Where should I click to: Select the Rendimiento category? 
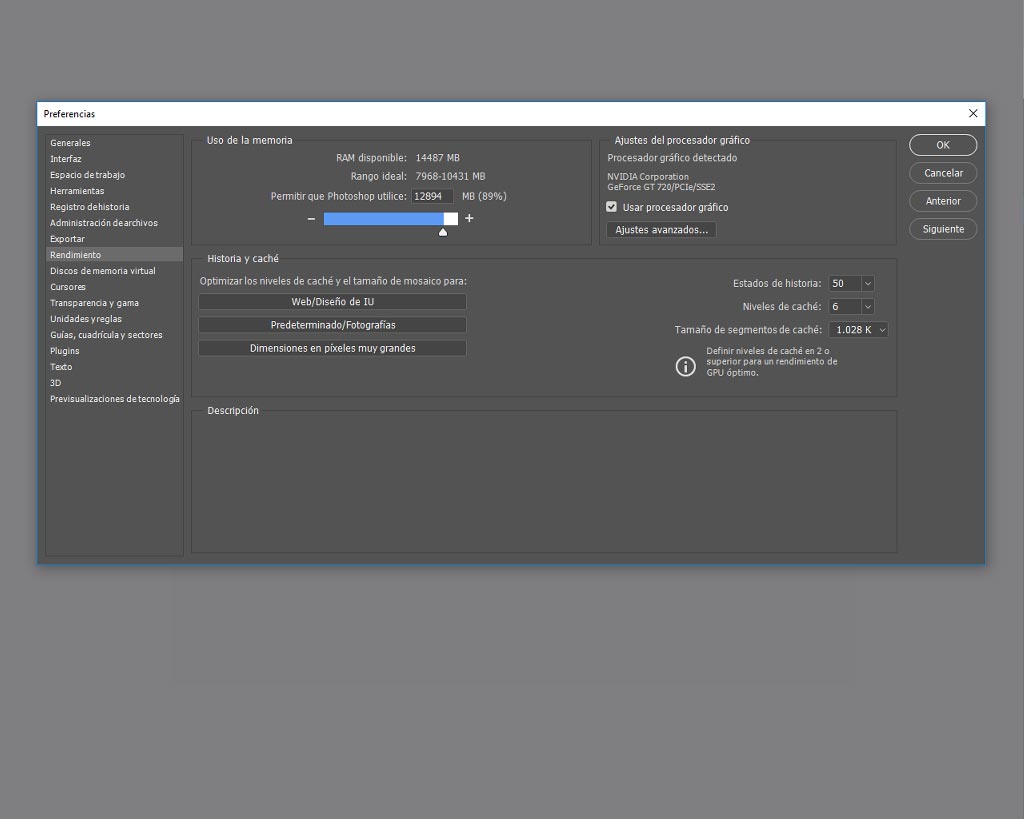tap(114, 255)
